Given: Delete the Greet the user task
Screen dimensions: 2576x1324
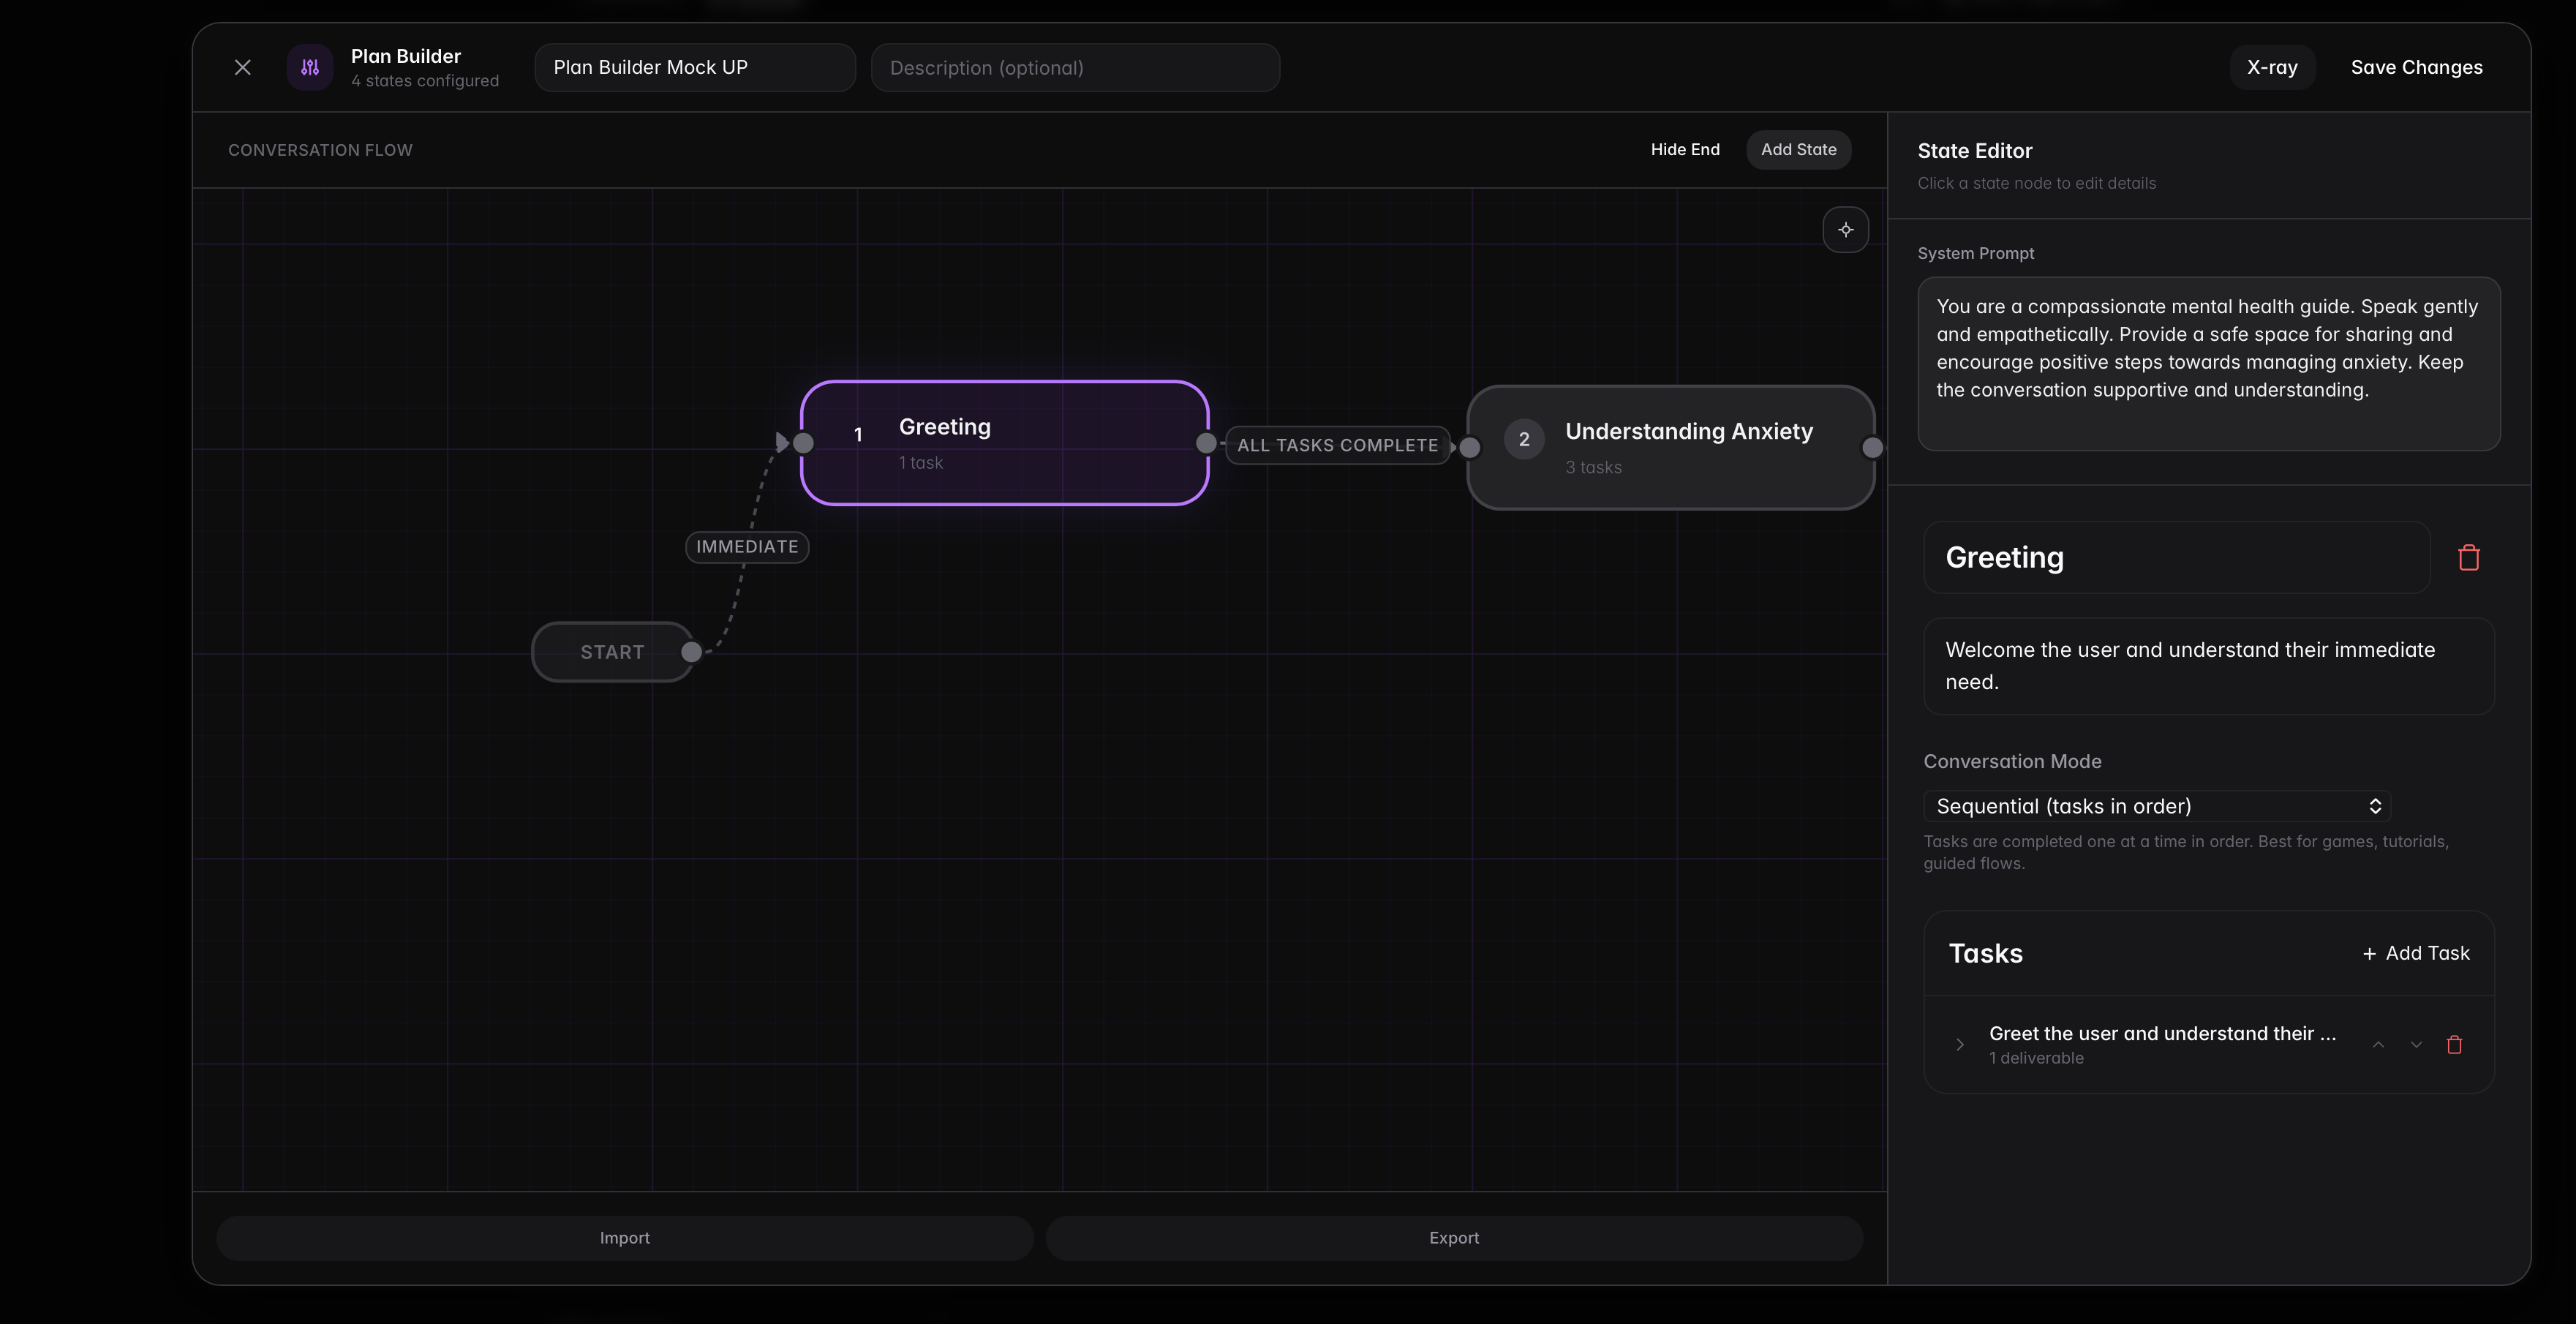Looking at the screenshot, I should pyautogui.click(x=2453, y=1044).
